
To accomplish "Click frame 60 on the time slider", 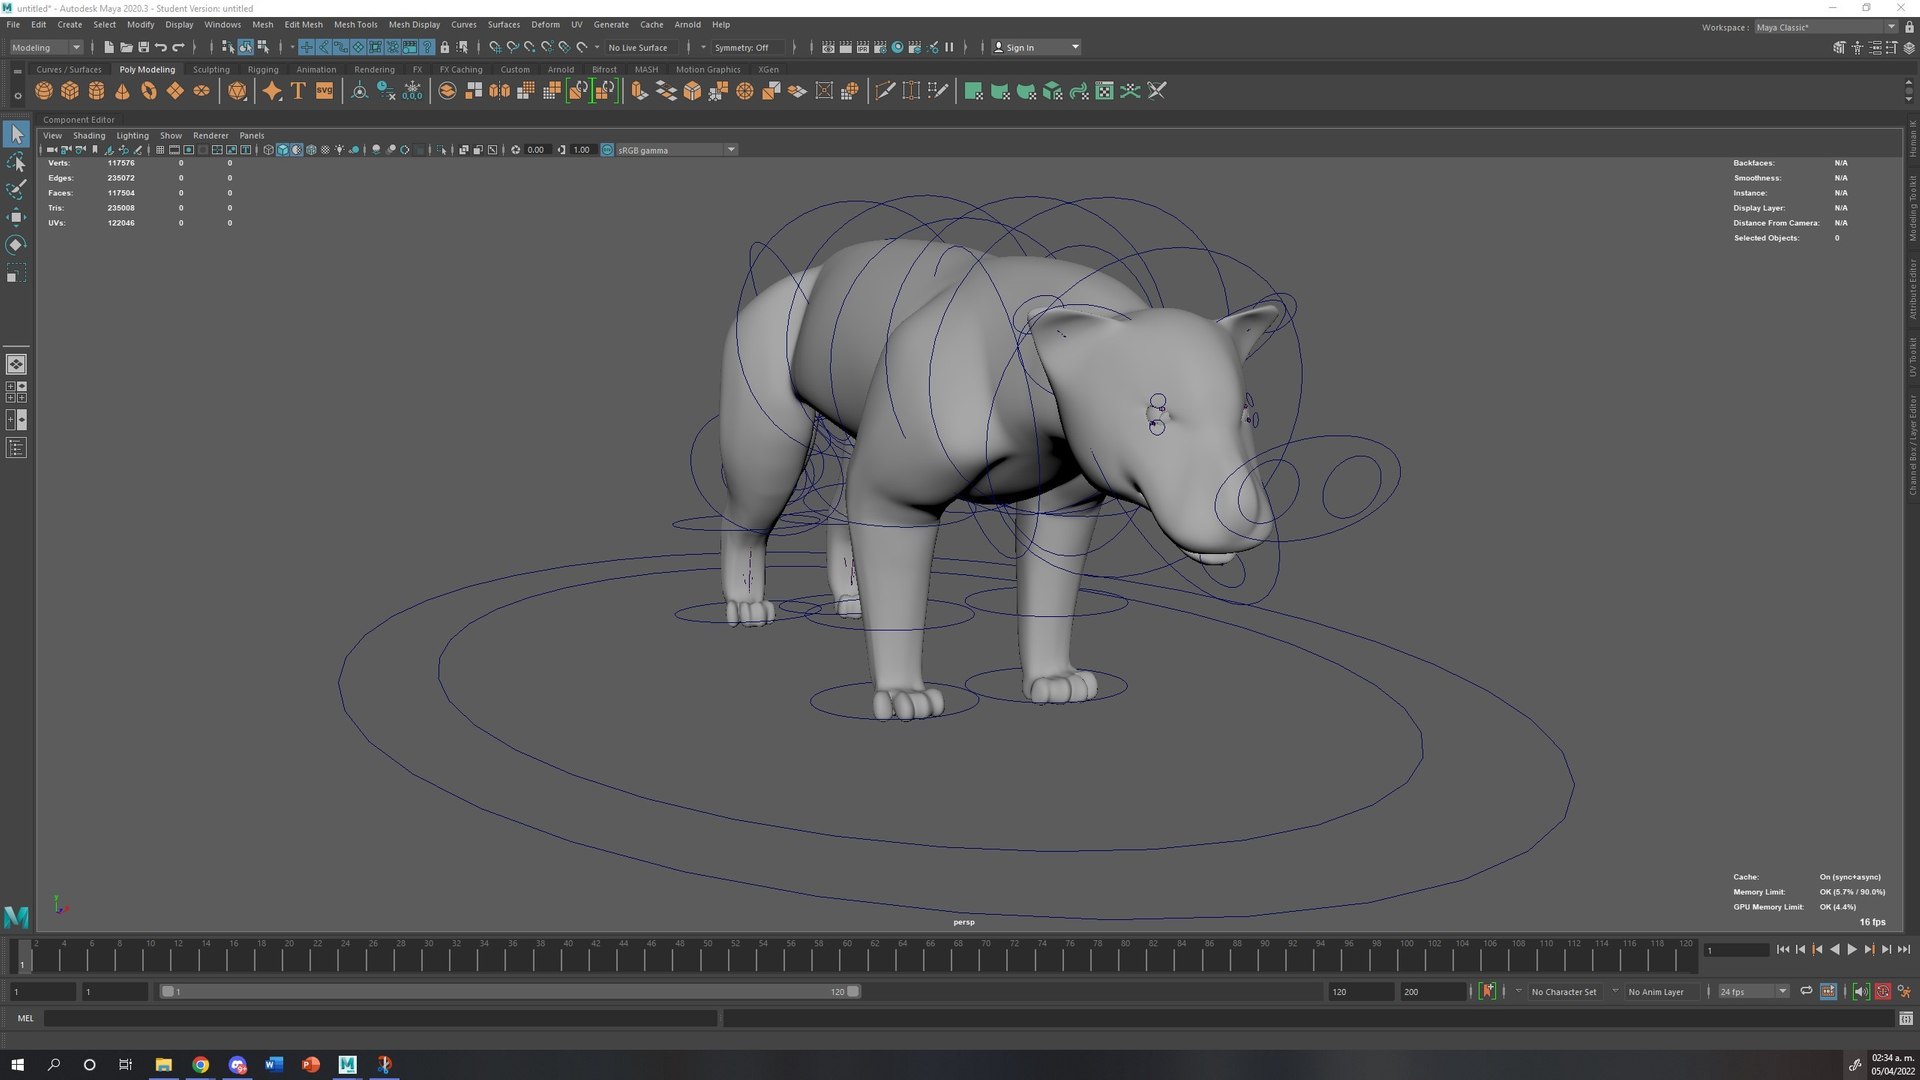I will point(847,957).
